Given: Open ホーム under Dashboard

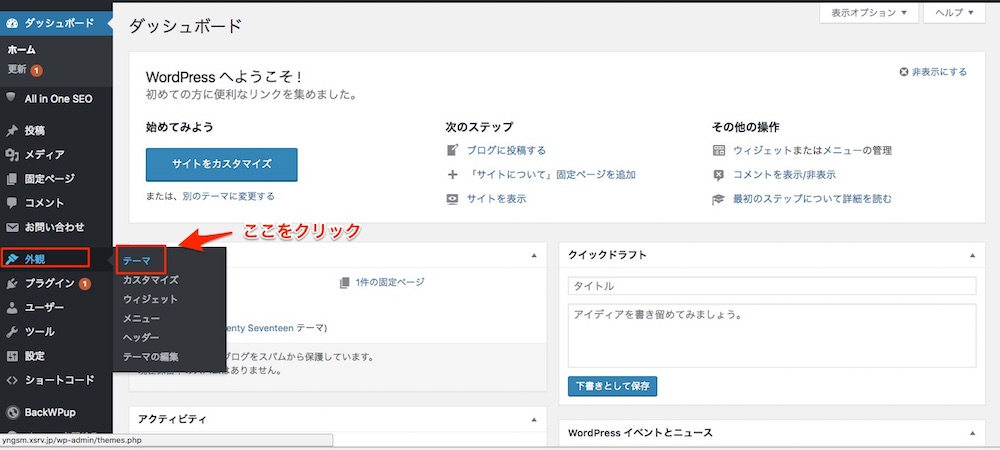Looking at the screenshot, I should coord(22,50).
